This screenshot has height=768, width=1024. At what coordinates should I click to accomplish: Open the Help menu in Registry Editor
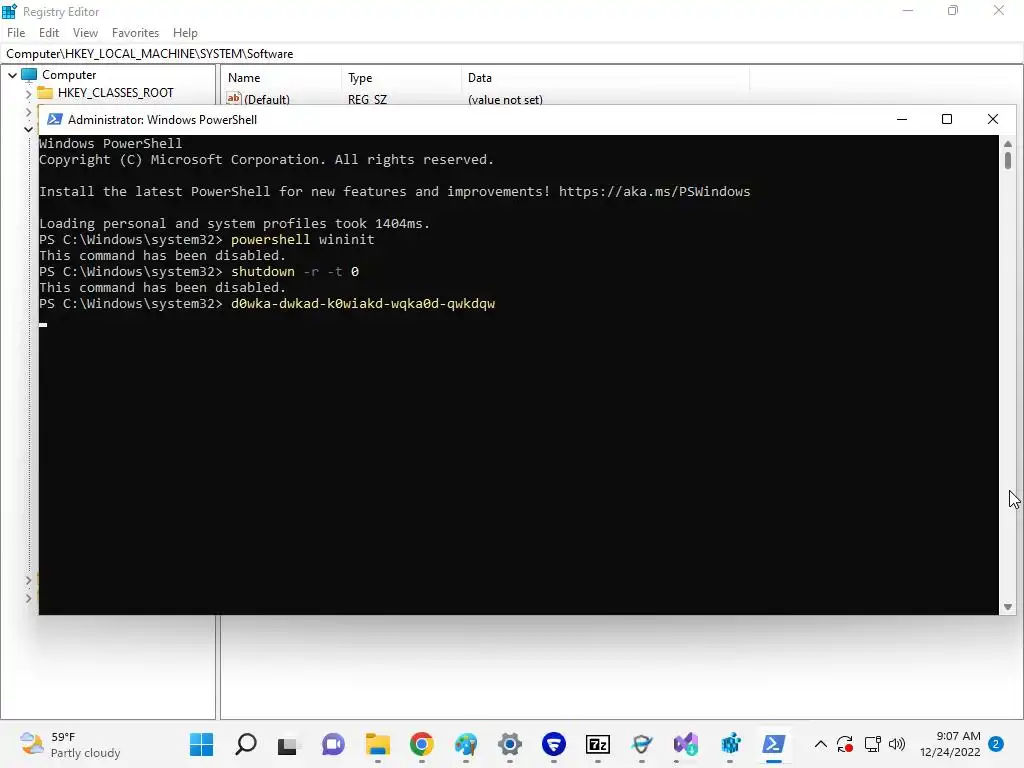pos(185,33)
